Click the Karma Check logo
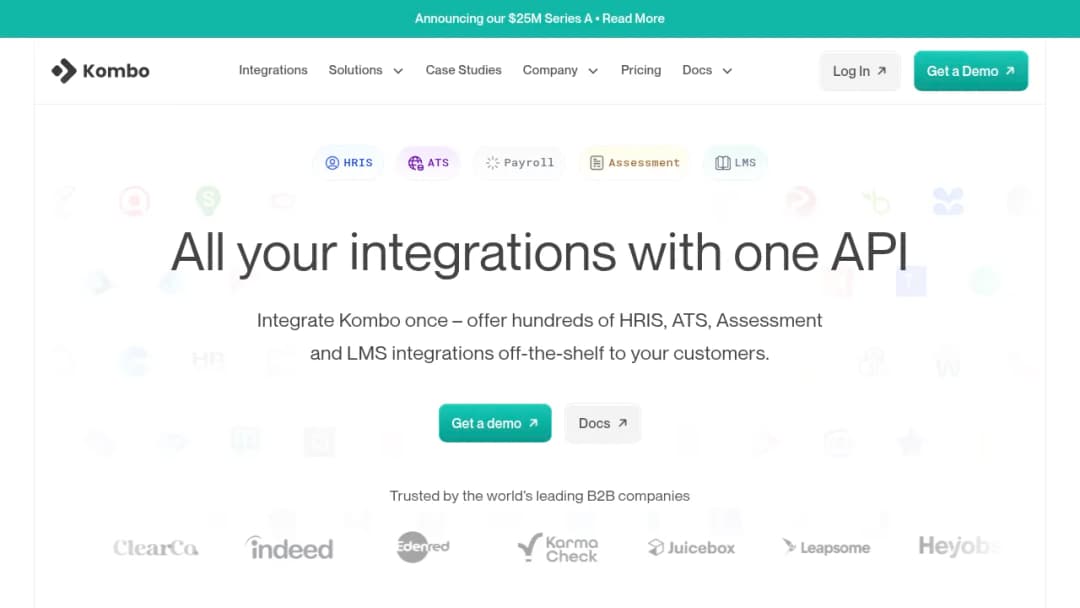 point(558,547)
